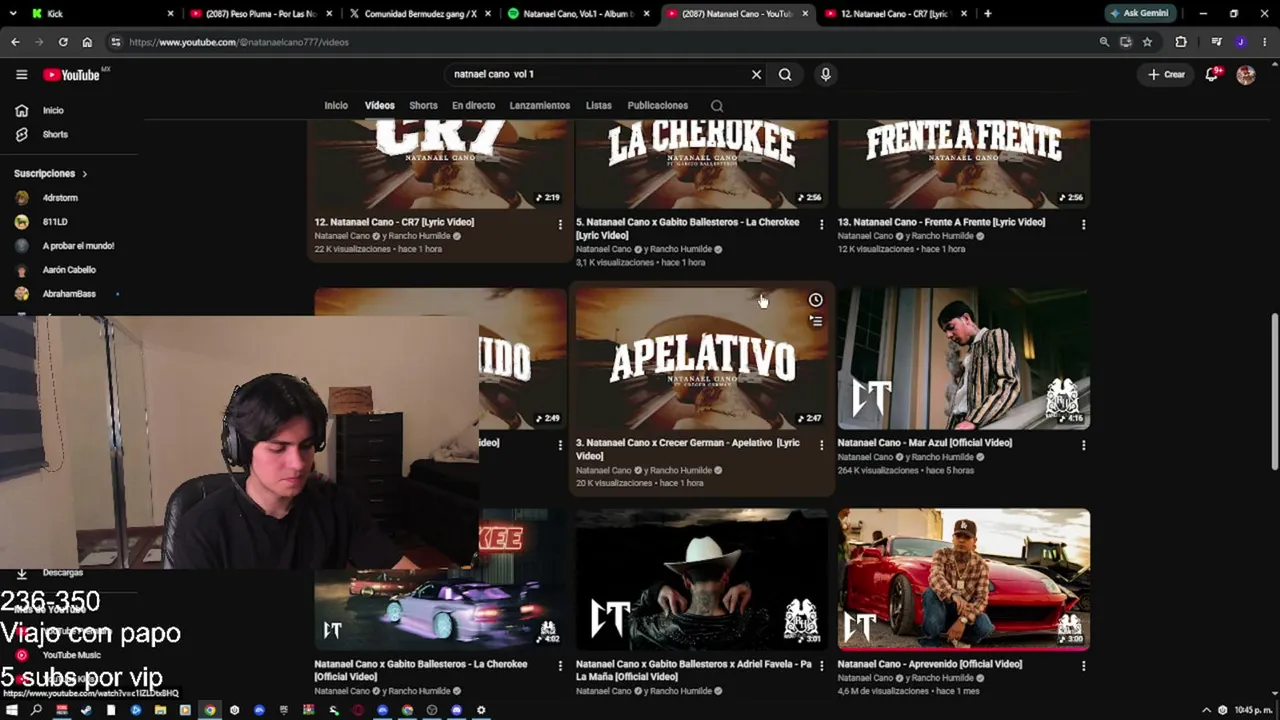Open the En directo channel tab
1280x720 pixels.
pyautogui.click(x=474, y=105)
